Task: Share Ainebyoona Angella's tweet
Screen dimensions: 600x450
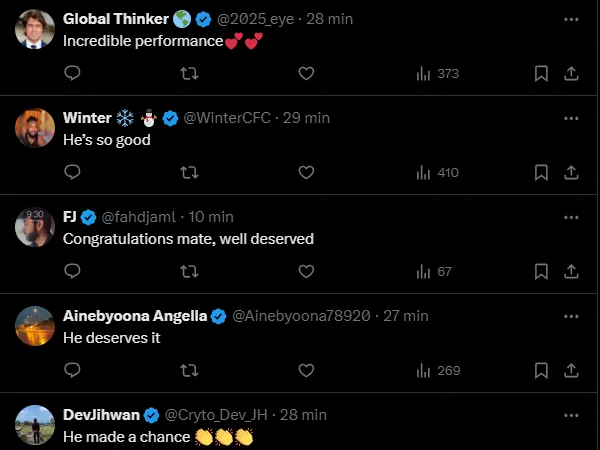Action: [571, 370]
